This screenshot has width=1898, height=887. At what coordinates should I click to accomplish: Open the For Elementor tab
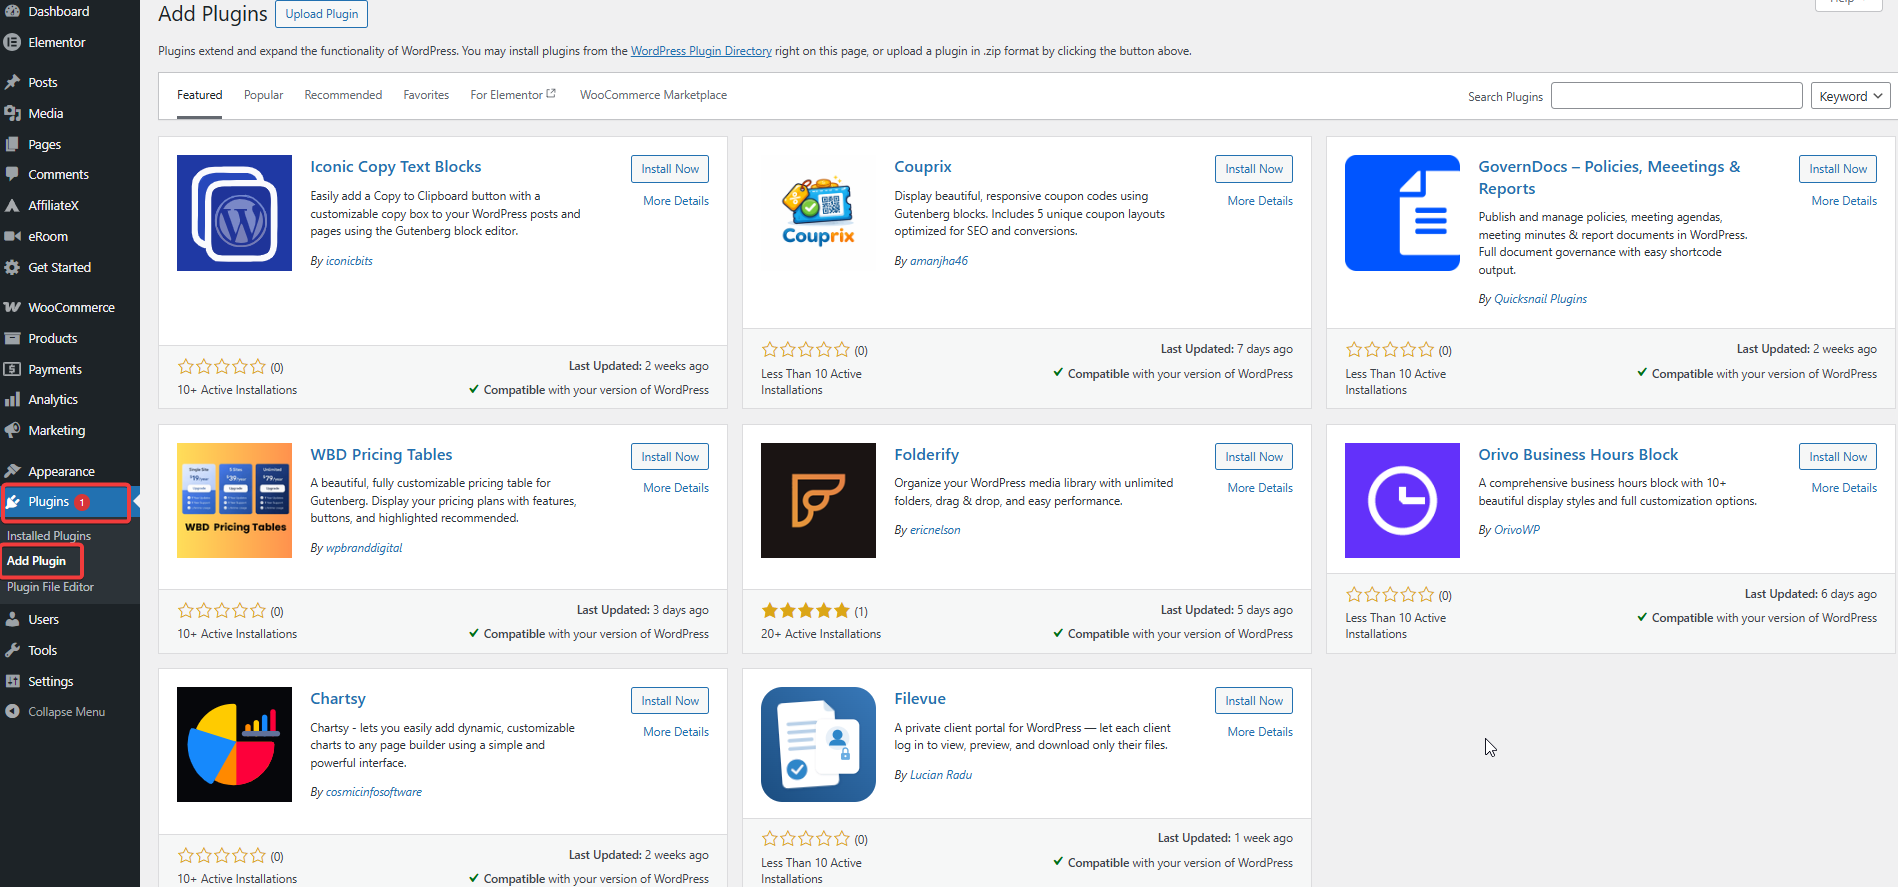pyautogui.click(x=513, y=95)
